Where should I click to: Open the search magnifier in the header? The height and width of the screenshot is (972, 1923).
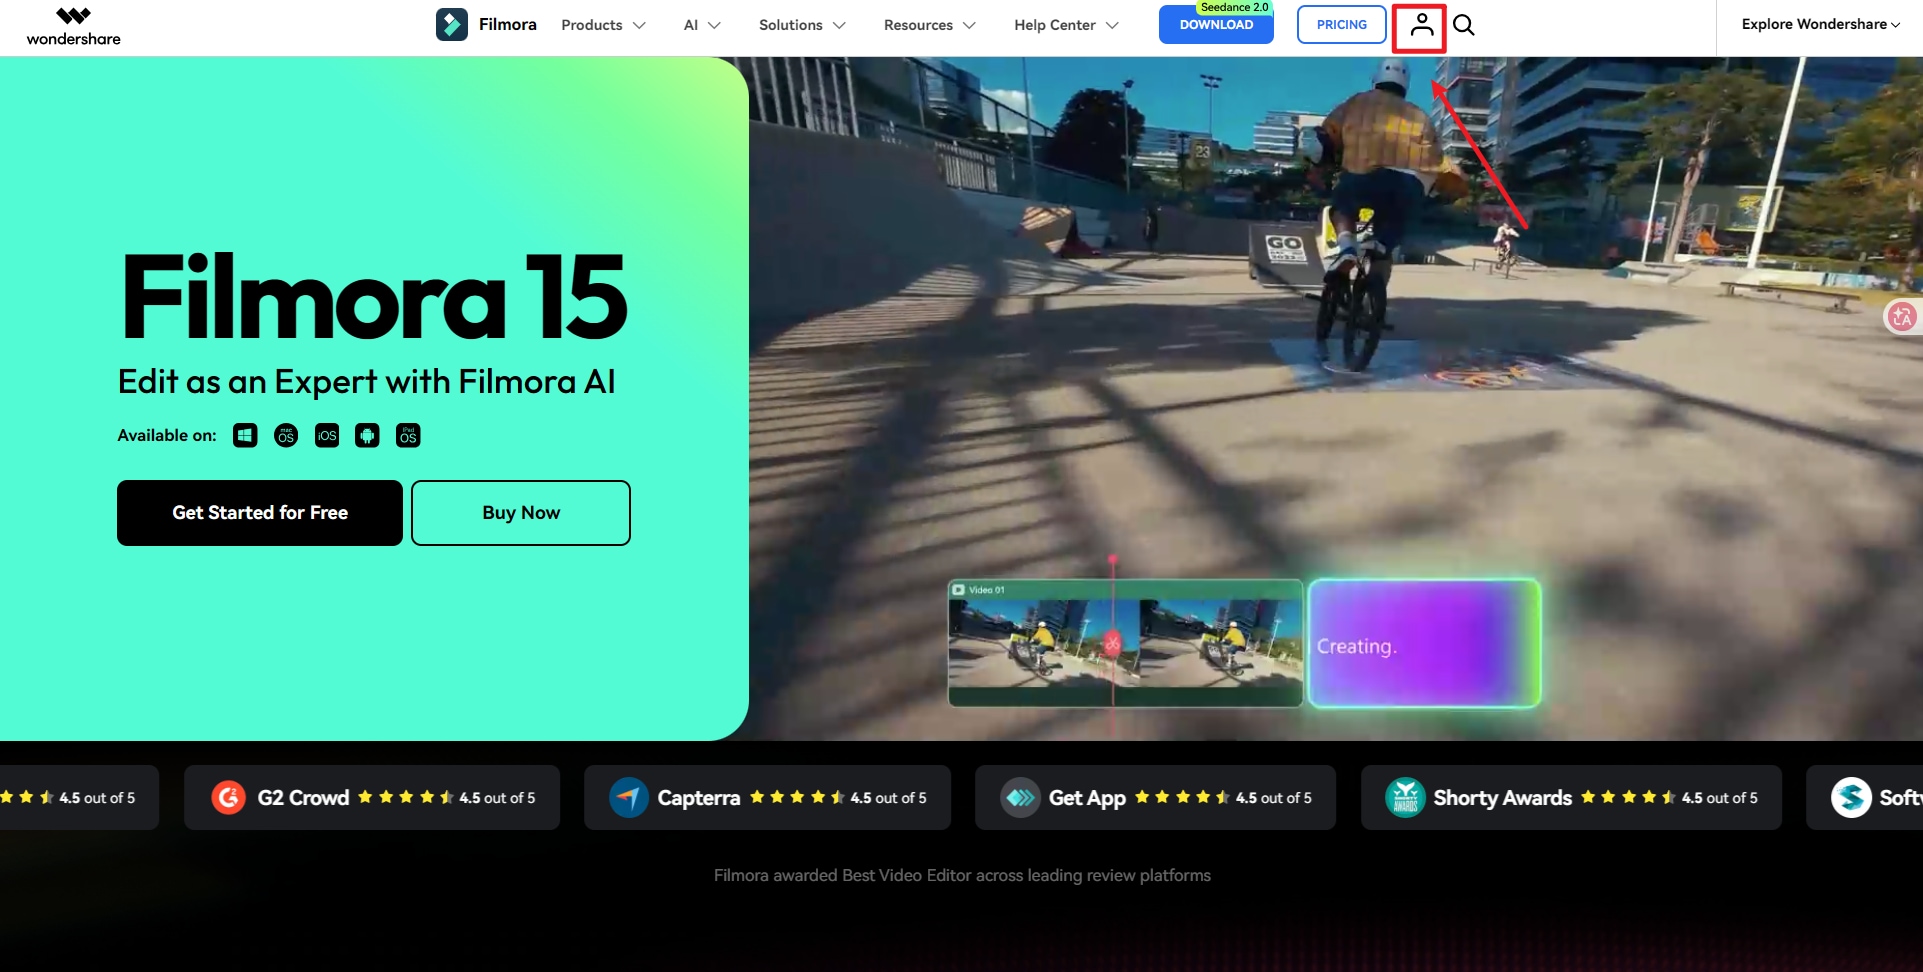pos(1464,25)
